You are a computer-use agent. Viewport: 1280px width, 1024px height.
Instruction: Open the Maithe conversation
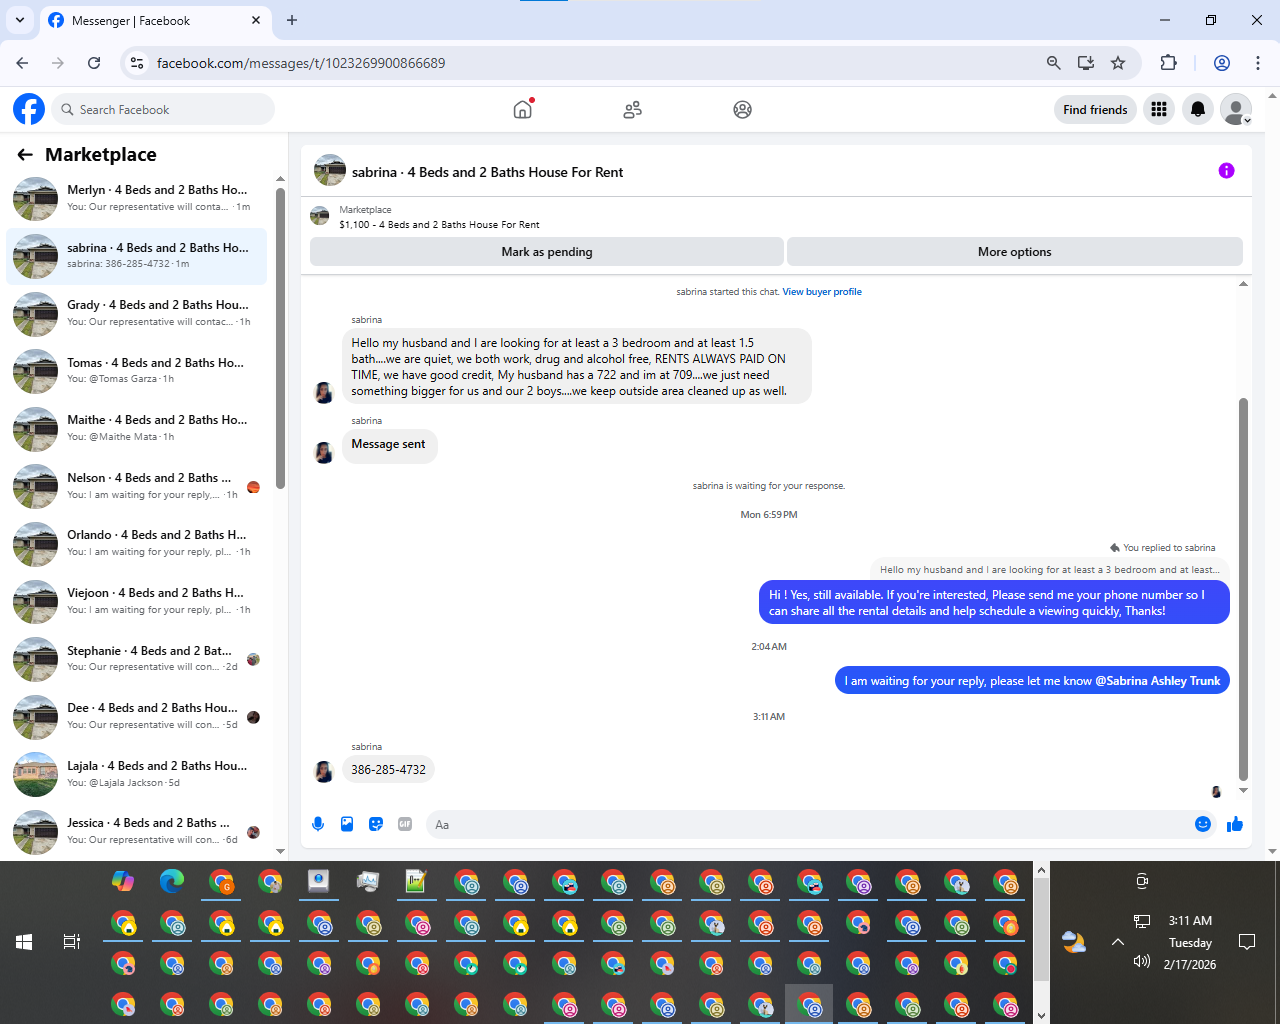pyautogui.click(x=137, y=428)
